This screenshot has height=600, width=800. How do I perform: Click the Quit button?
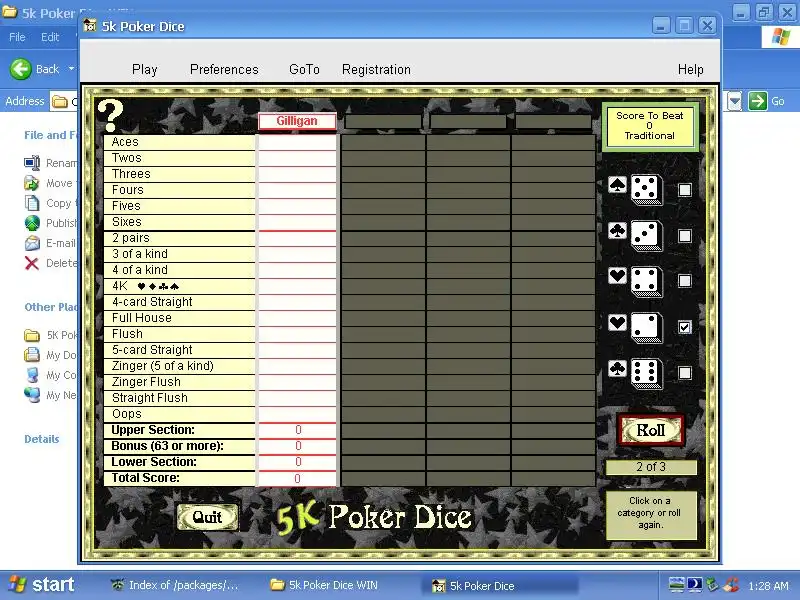pyautogui.click(x=207, y=517)
